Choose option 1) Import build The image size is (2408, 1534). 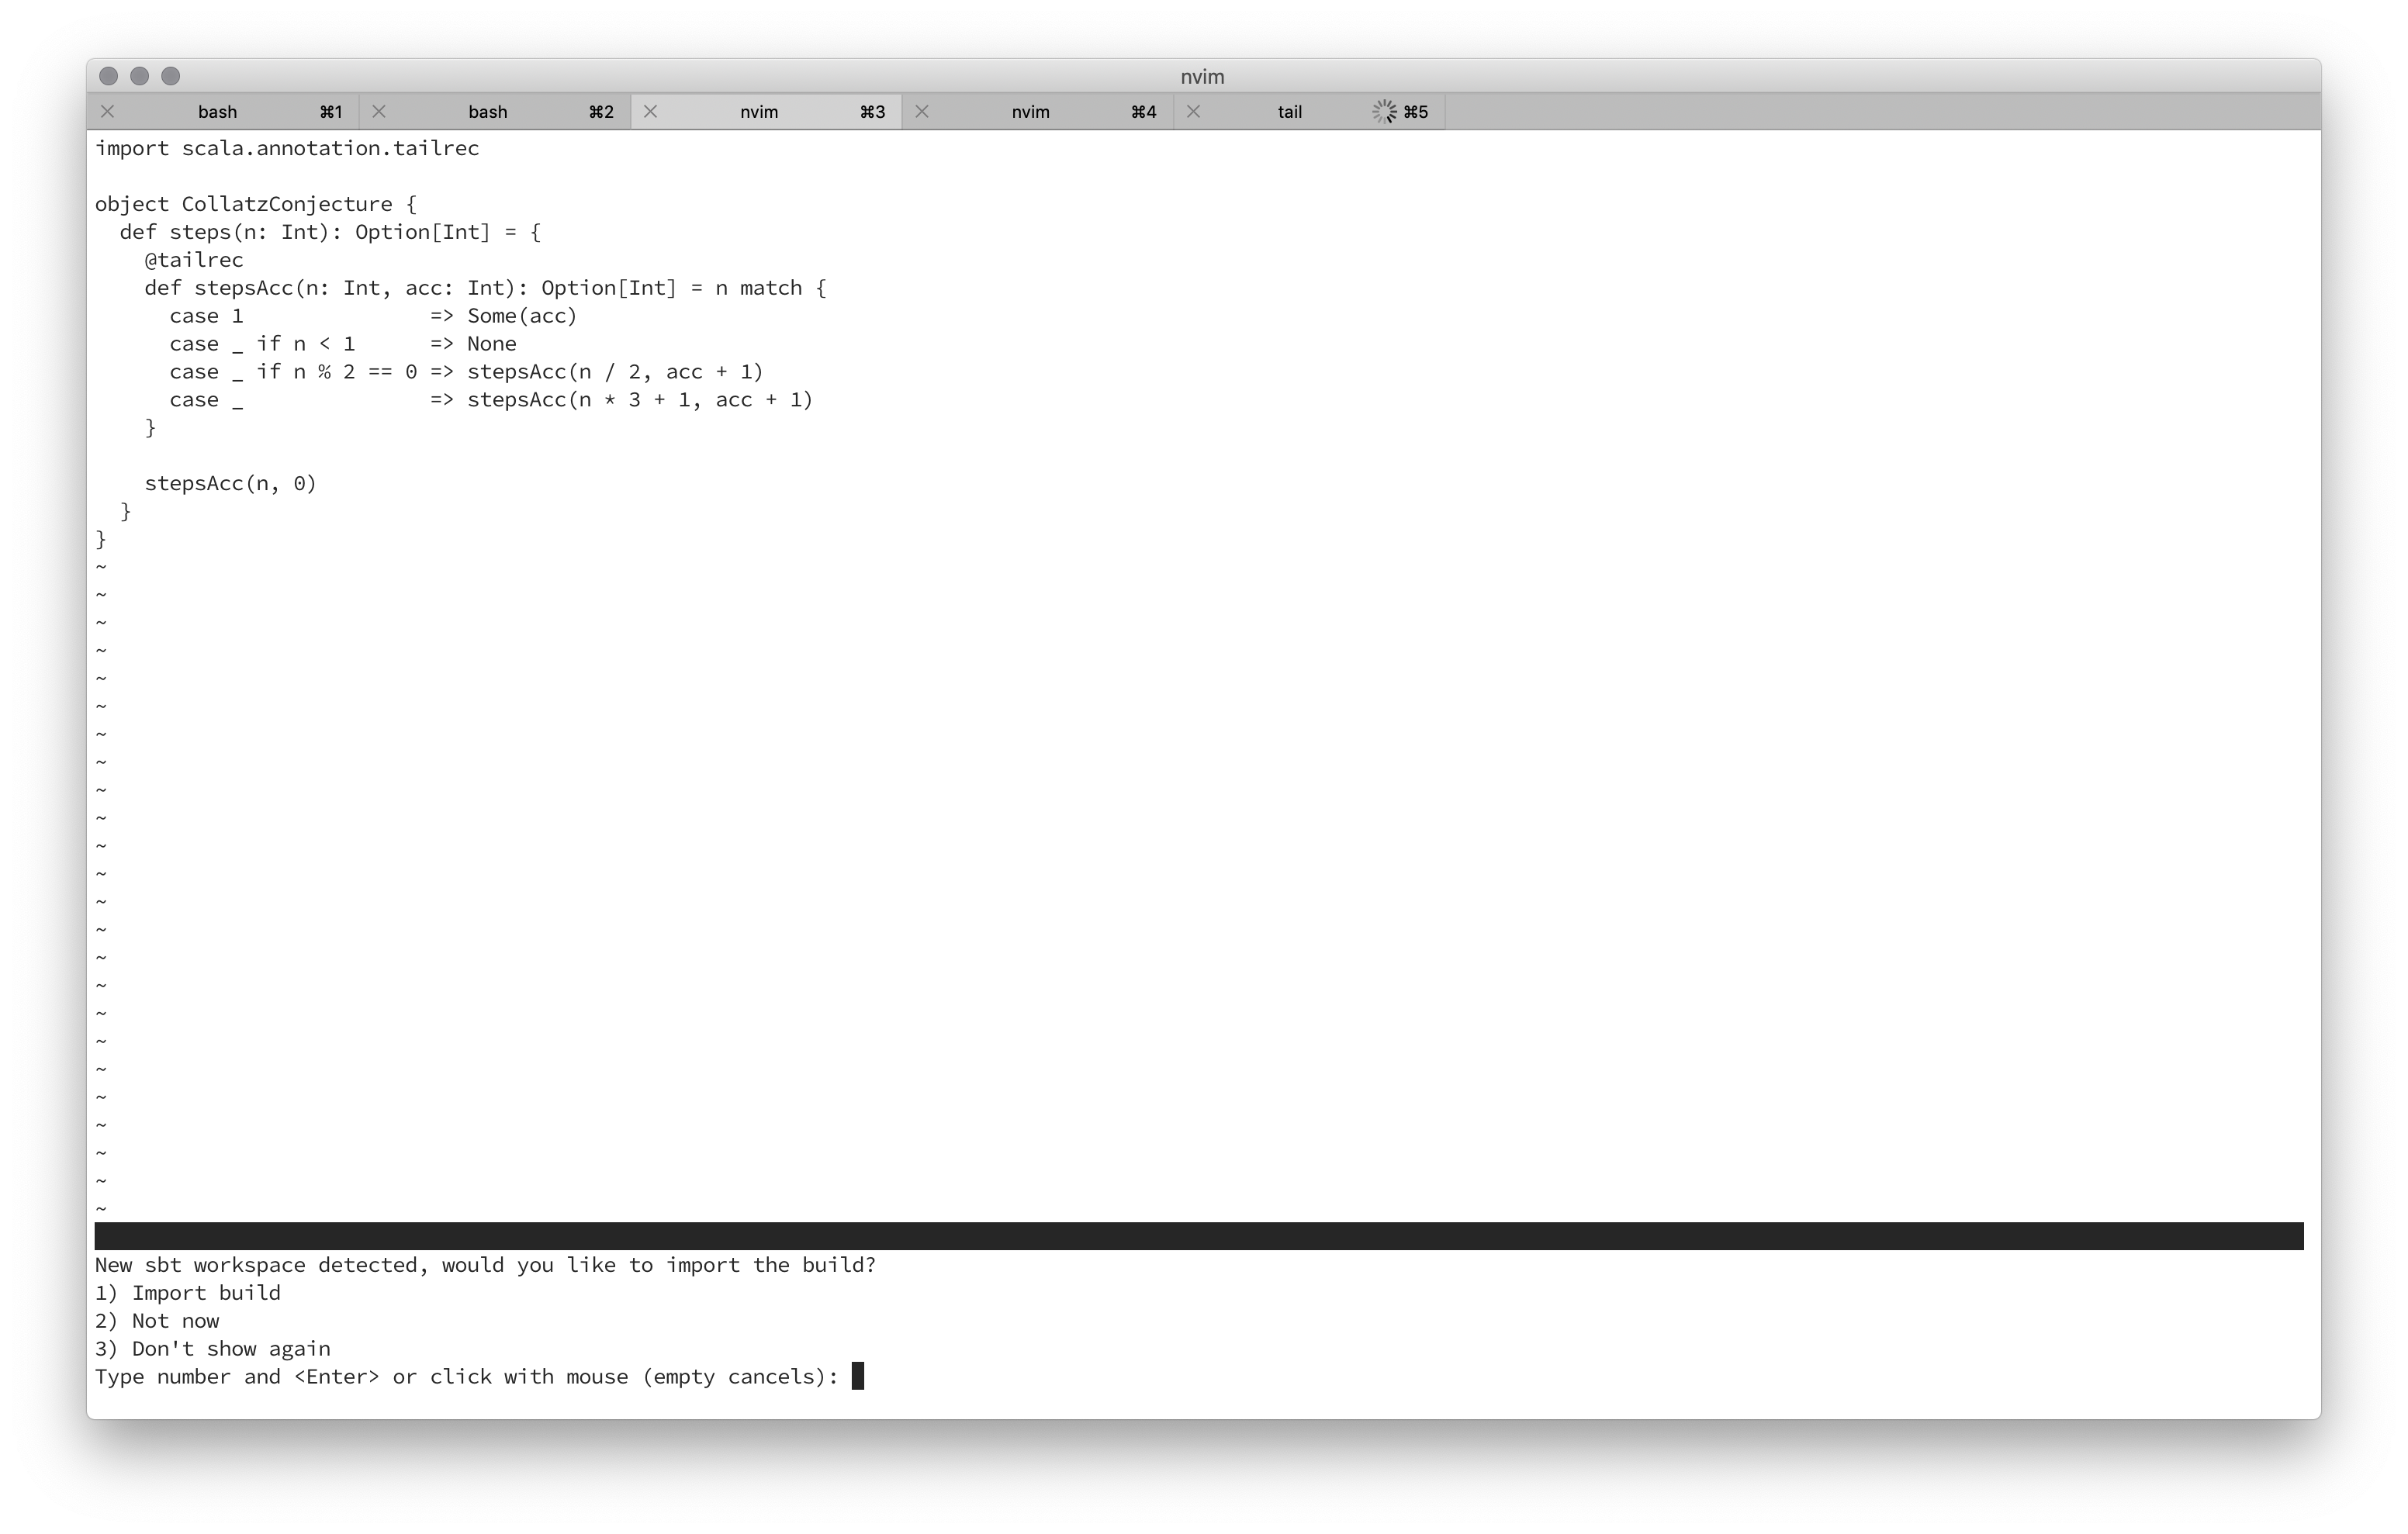(x=188, y=1293)
